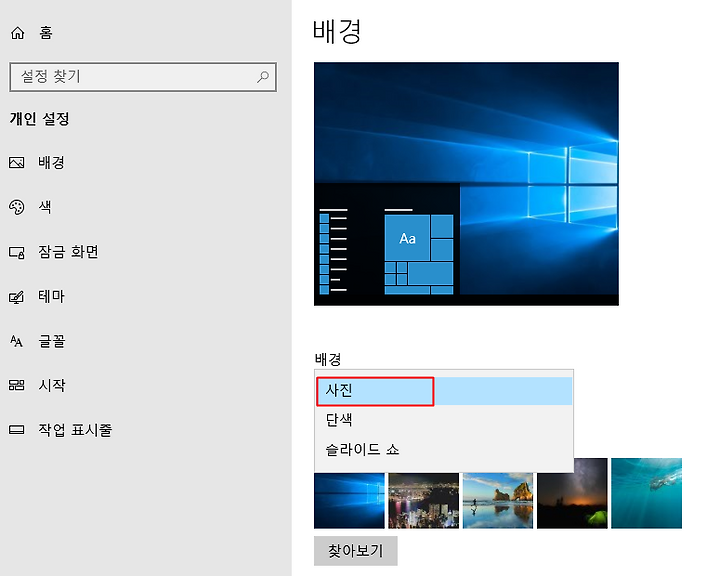Click the 색 palette icon
Screen dimensions: 720x576
[17, 207]
